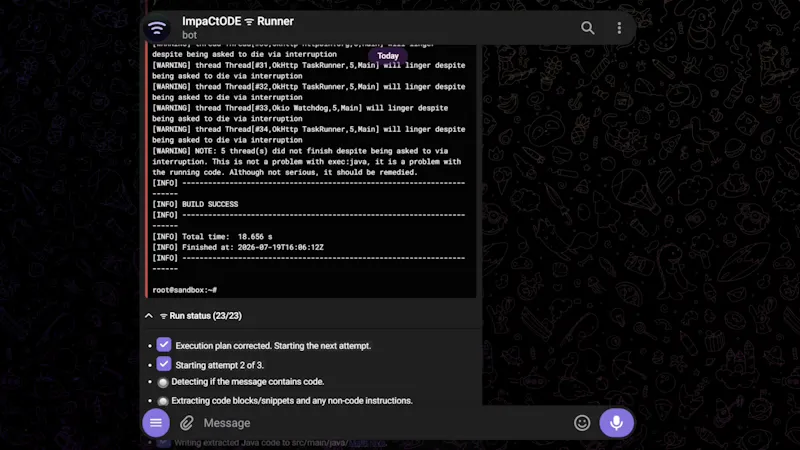Image resolution: width=800 pixels, height=450 pixels.
Task: Click status dot for Extracting code blocks/snippets
Action: coord(163,401)
